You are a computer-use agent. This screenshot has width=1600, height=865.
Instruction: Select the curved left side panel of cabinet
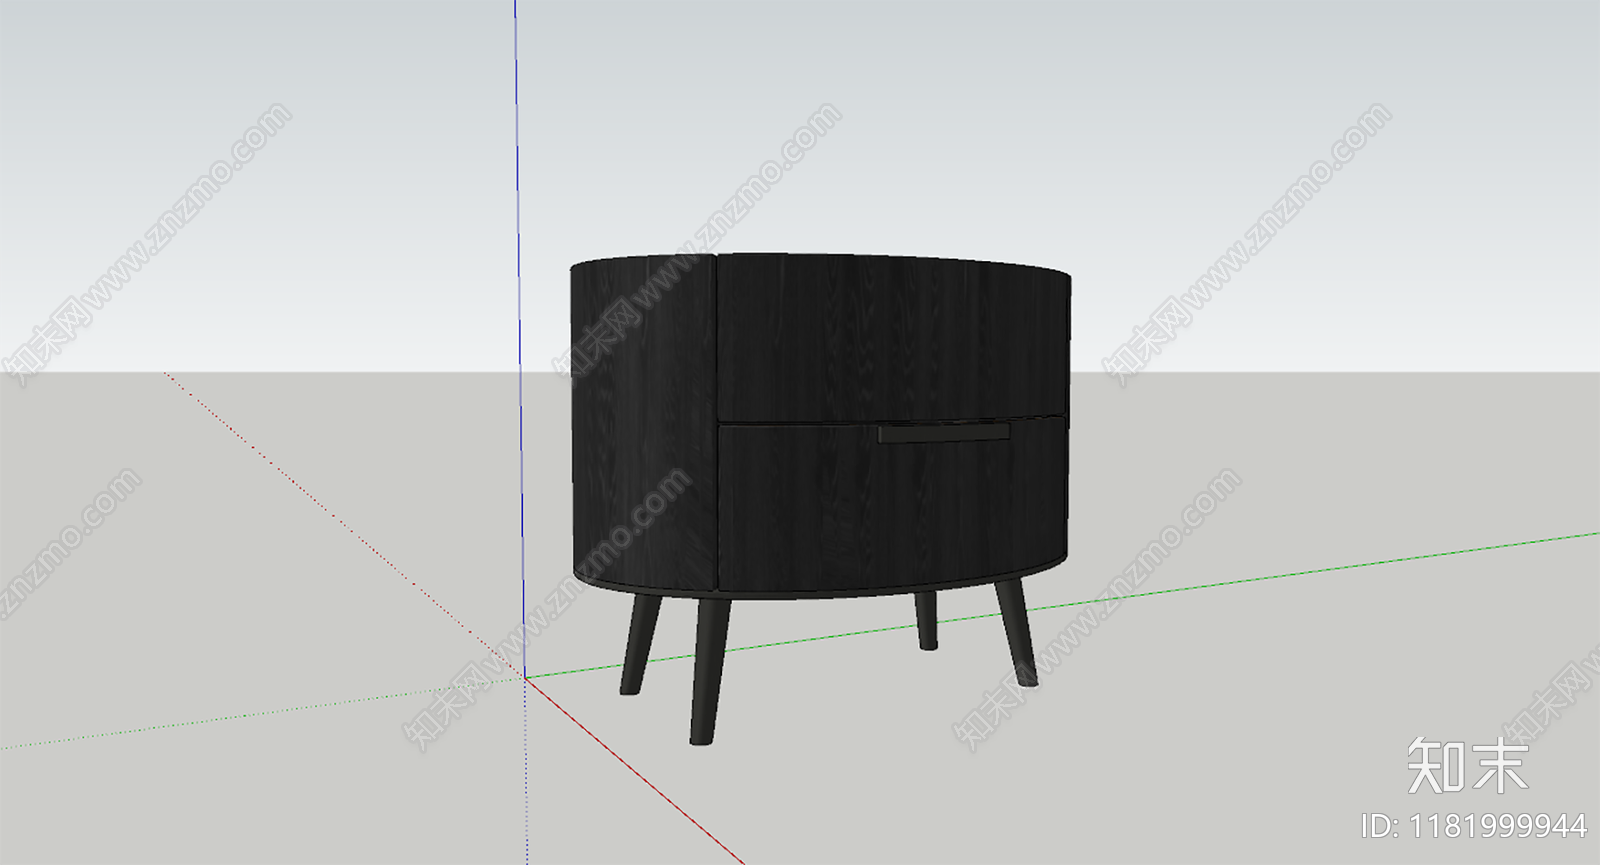click(x=643, y=422)
